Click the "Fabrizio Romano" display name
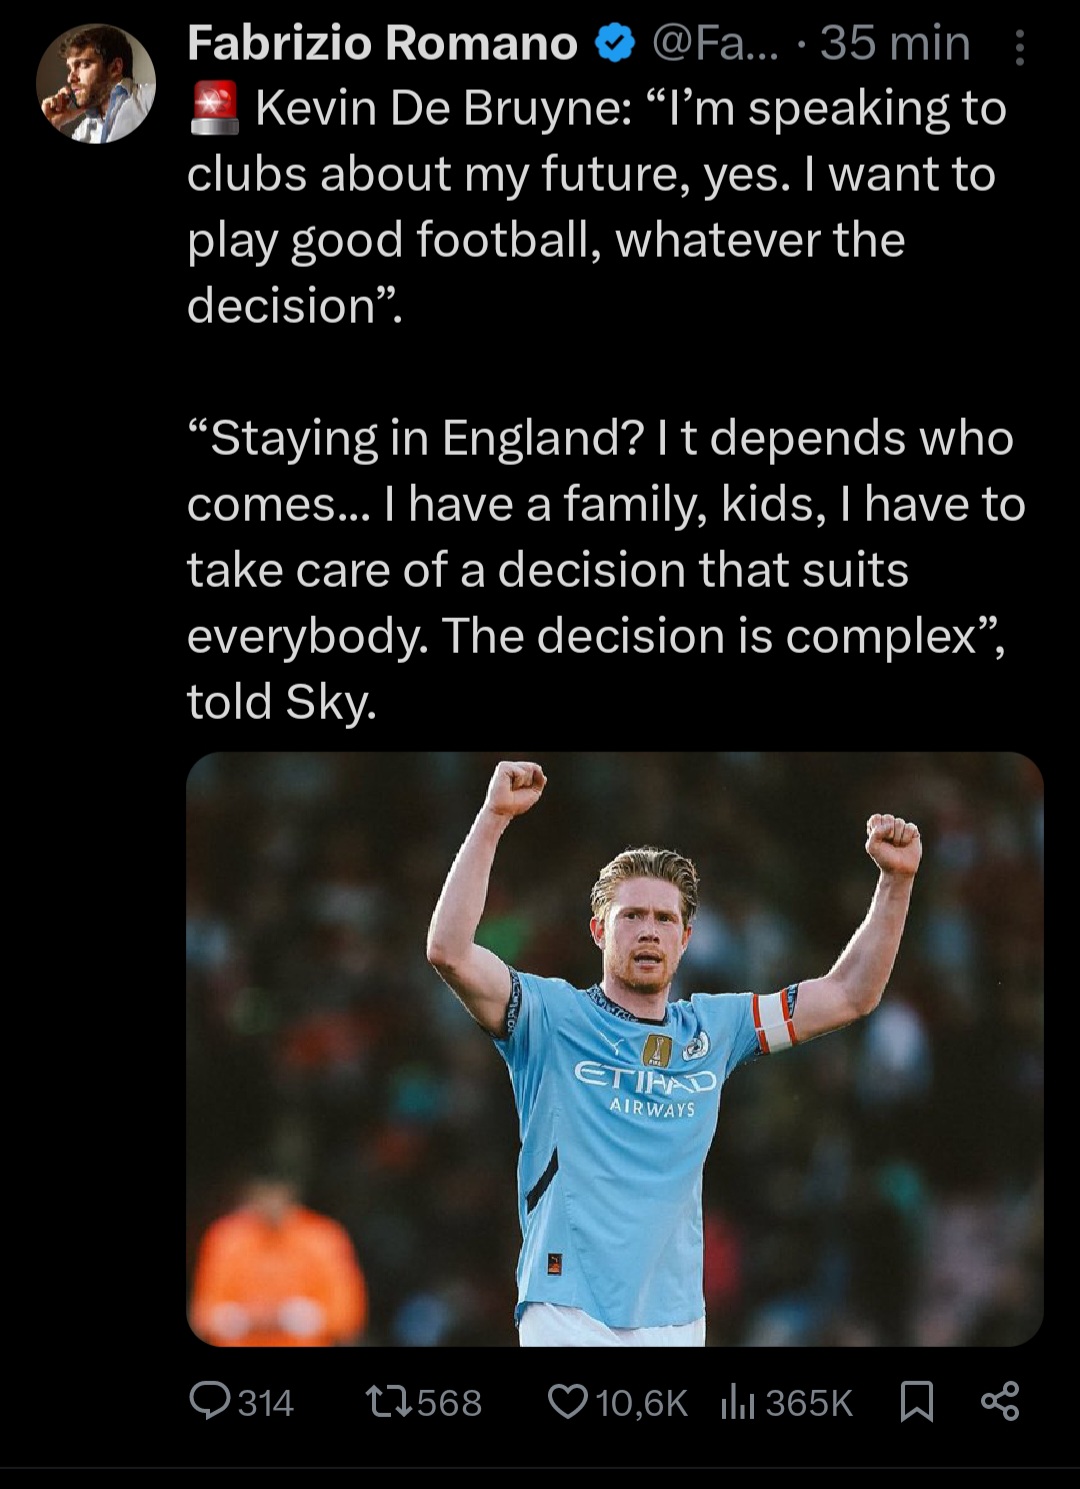 tap(382, 44)
